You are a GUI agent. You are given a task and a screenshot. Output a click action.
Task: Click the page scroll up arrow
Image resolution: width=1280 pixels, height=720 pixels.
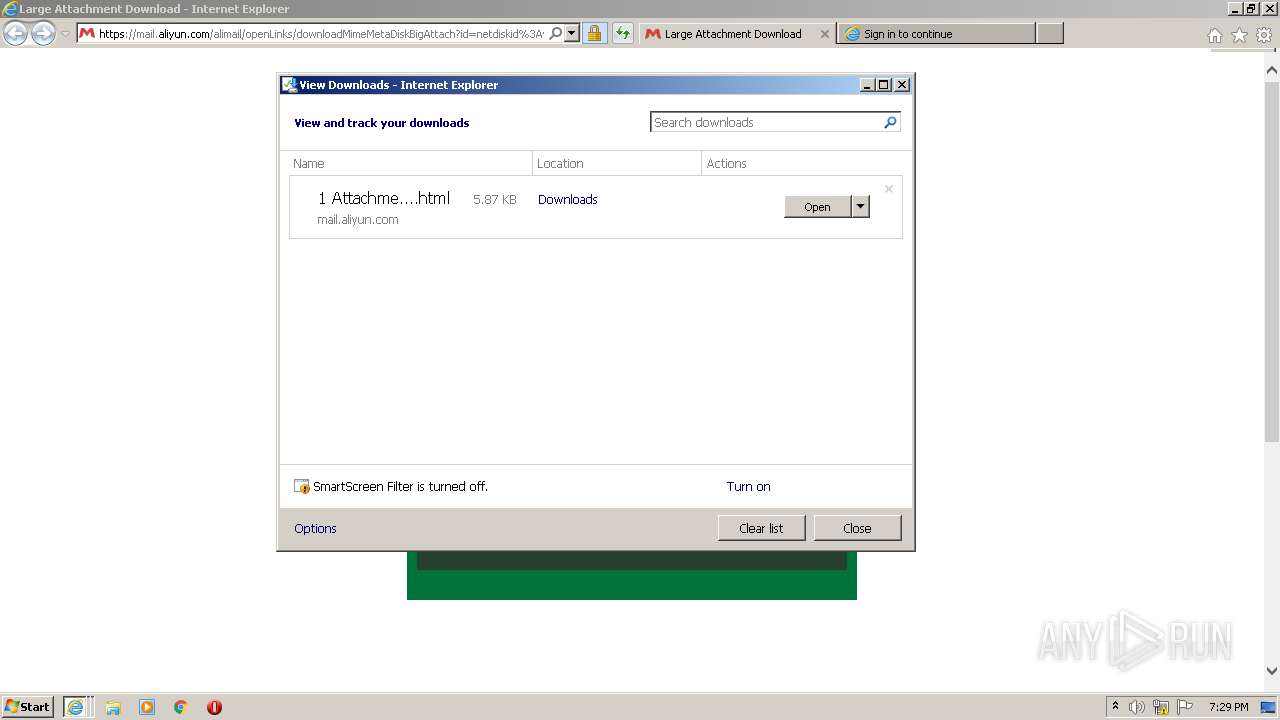point(1272,70)
